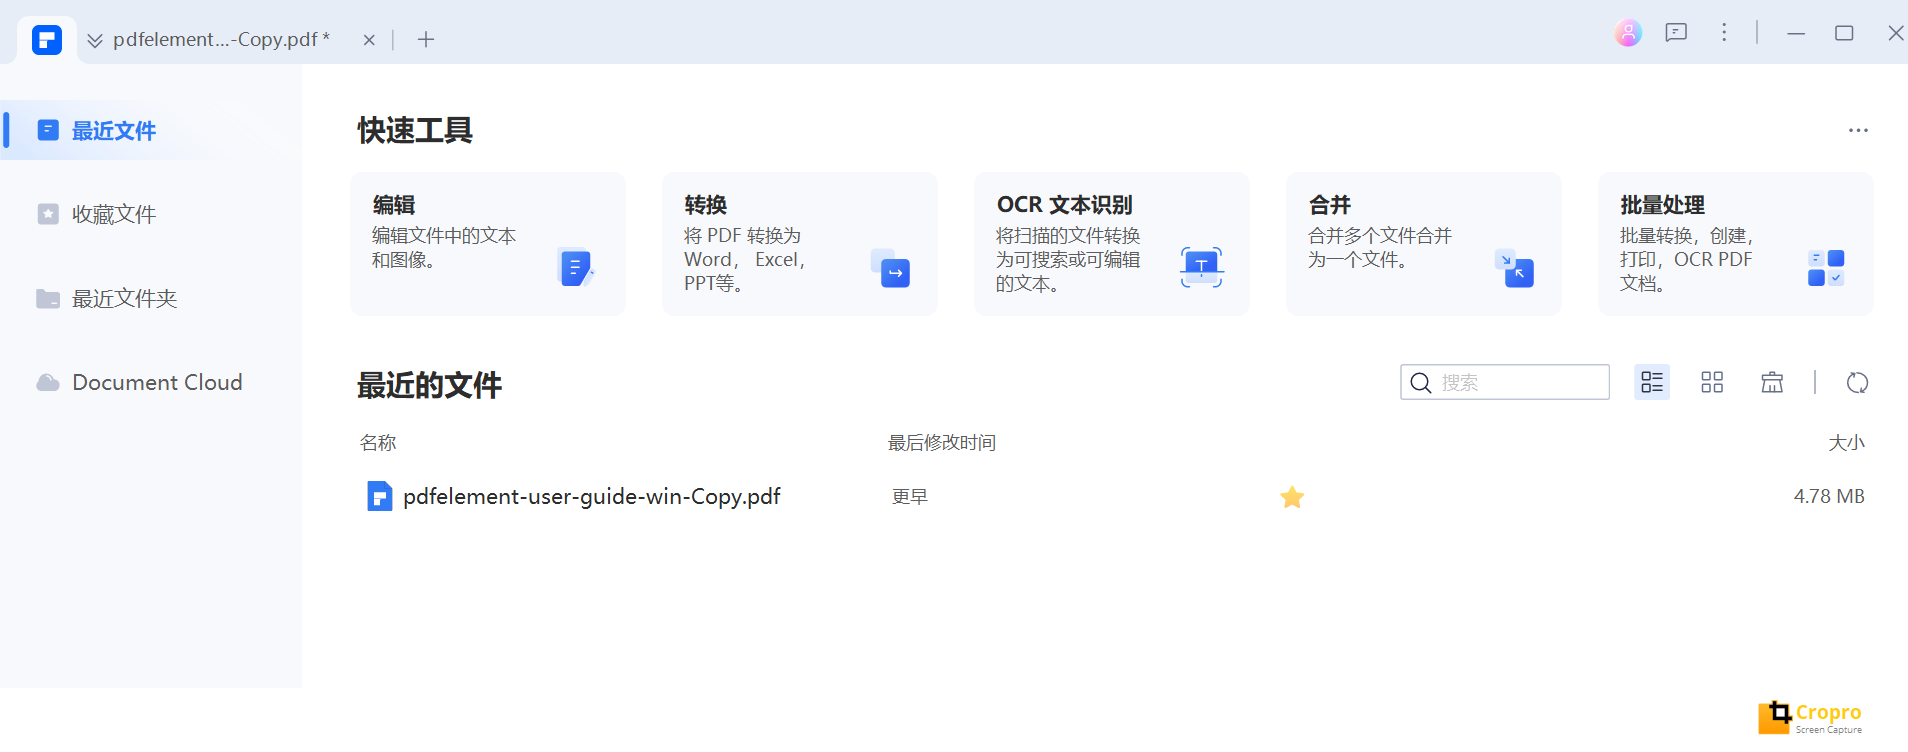The image size is (1908, 752).
Task: Click the 搜索 search input field
Action: click(1520, 383)
